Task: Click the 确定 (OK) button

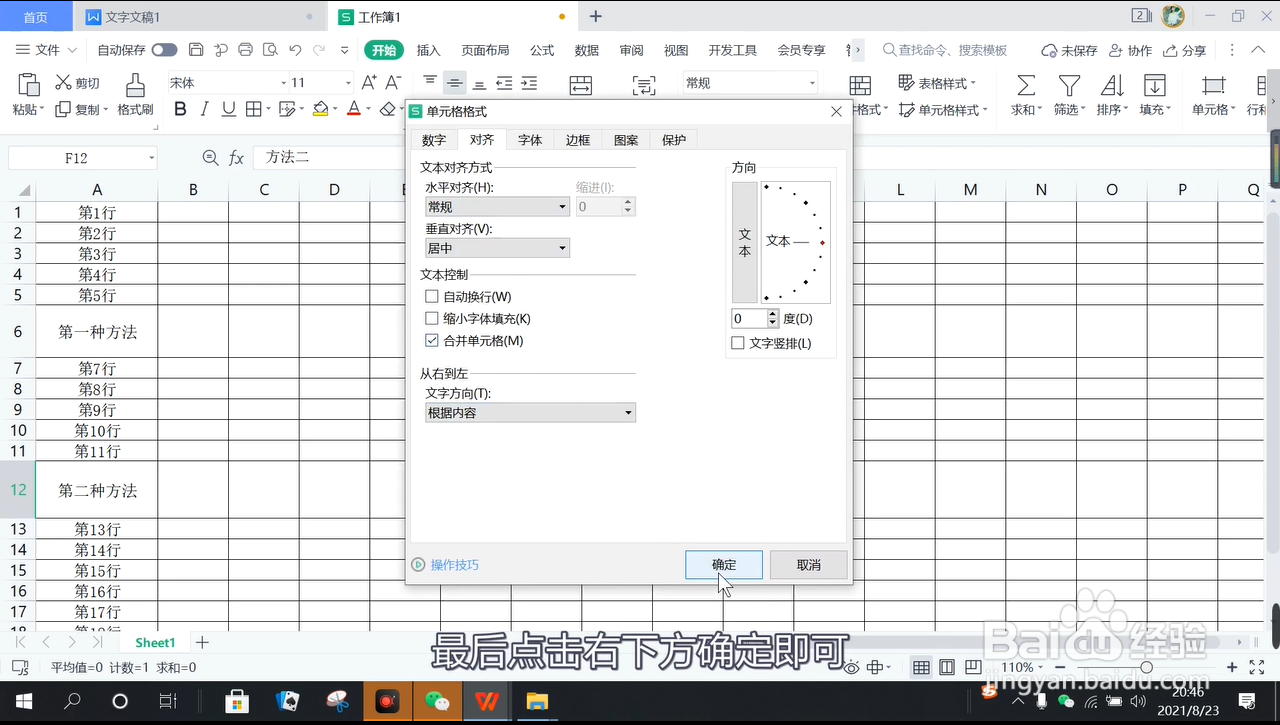Action: pos(723,564)
